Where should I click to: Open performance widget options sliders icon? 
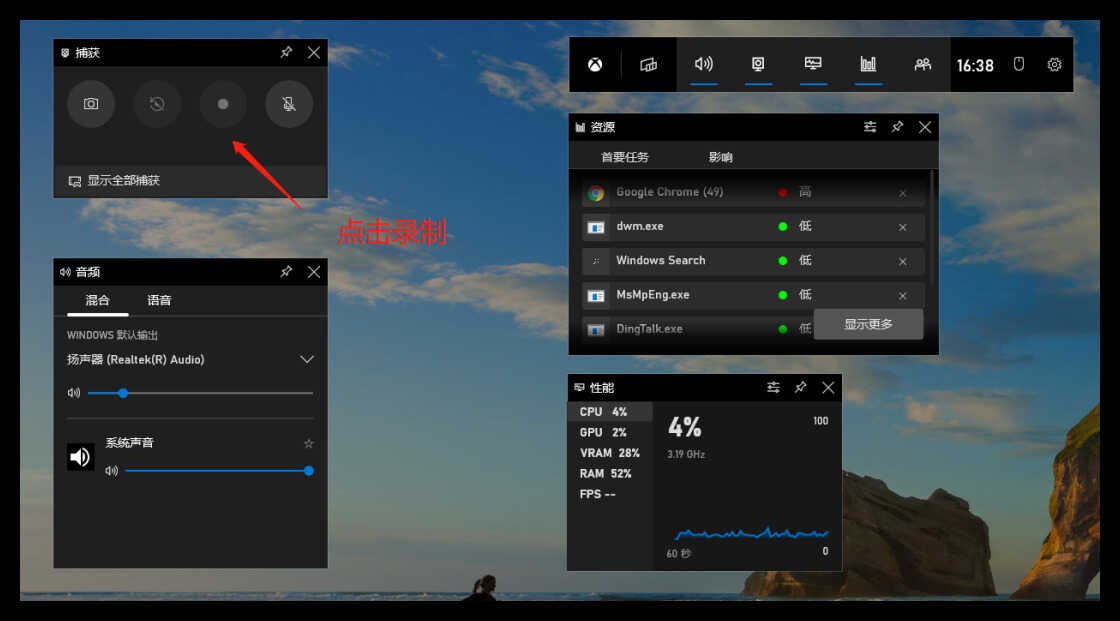(773, 387)
